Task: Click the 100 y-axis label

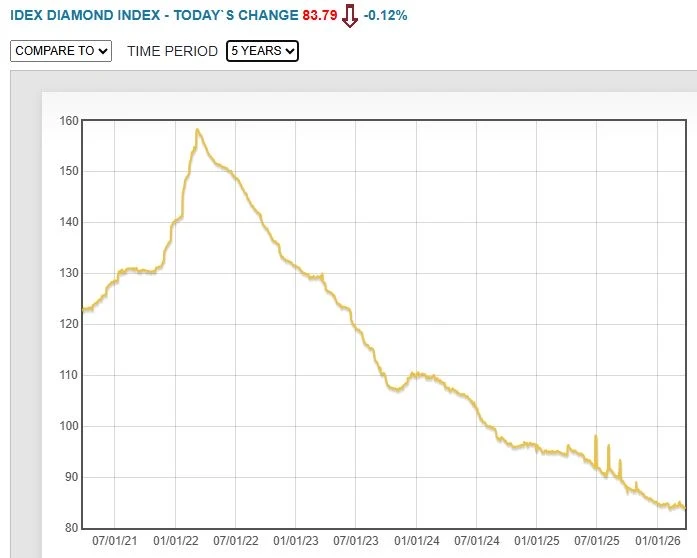Action: click(x=69, y=426)
